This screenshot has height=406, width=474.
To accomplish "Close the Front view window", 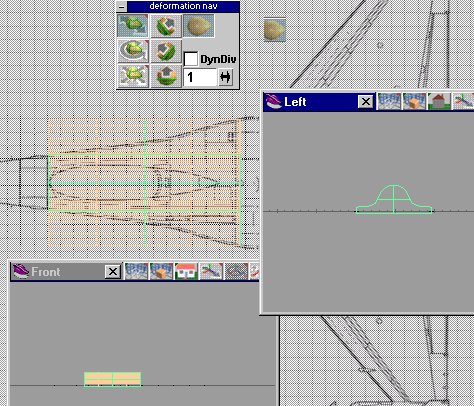I will [x=113, y=272].
